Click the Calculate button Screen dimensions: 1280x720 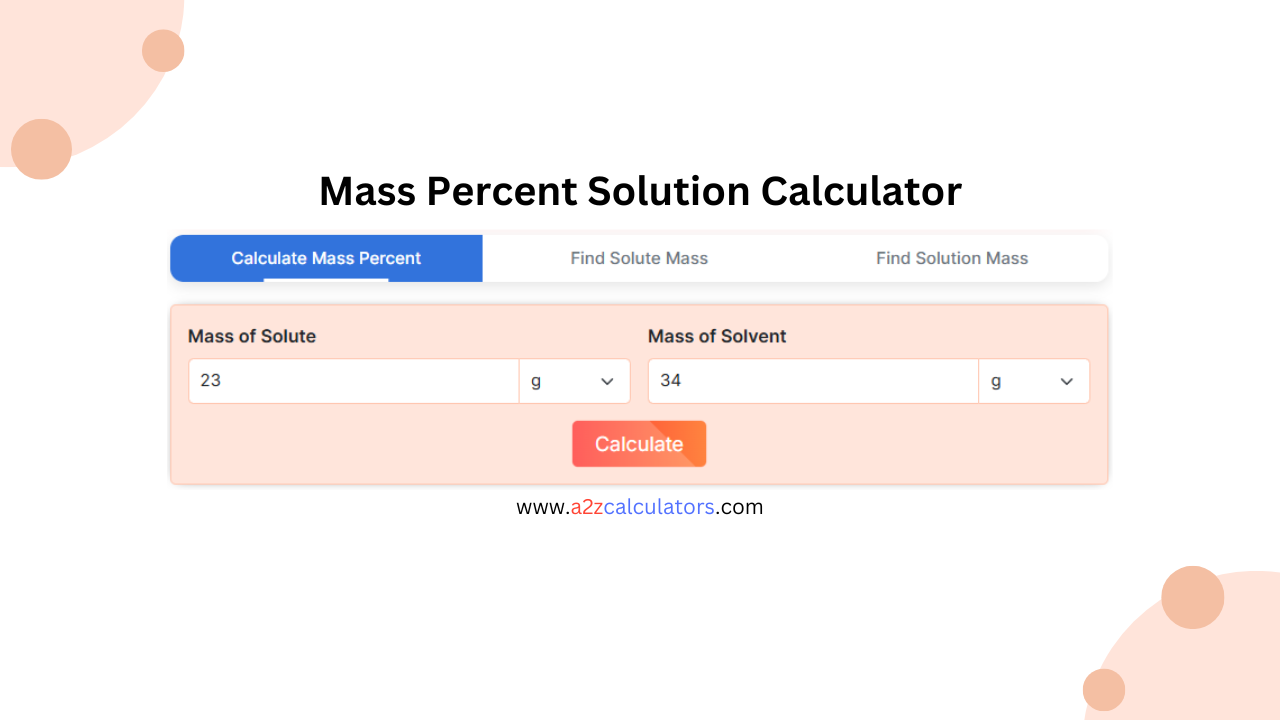pos(639,443)
